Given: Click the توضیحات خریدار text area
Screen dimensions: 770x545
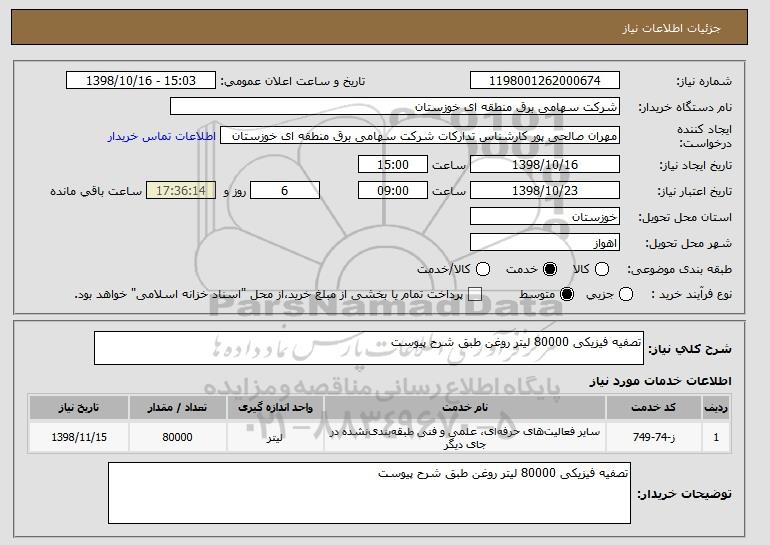Looking at the screenshot, I should point(369,493).
